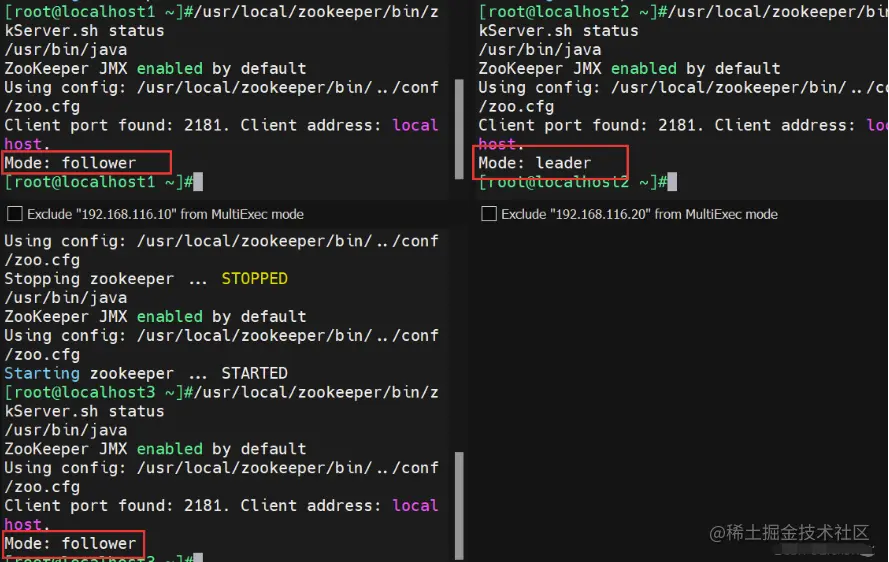Screen dimensions: 889x562
Task: Click the "kServer.sh status" line in localhost2
Action: [x=558, y=31]
